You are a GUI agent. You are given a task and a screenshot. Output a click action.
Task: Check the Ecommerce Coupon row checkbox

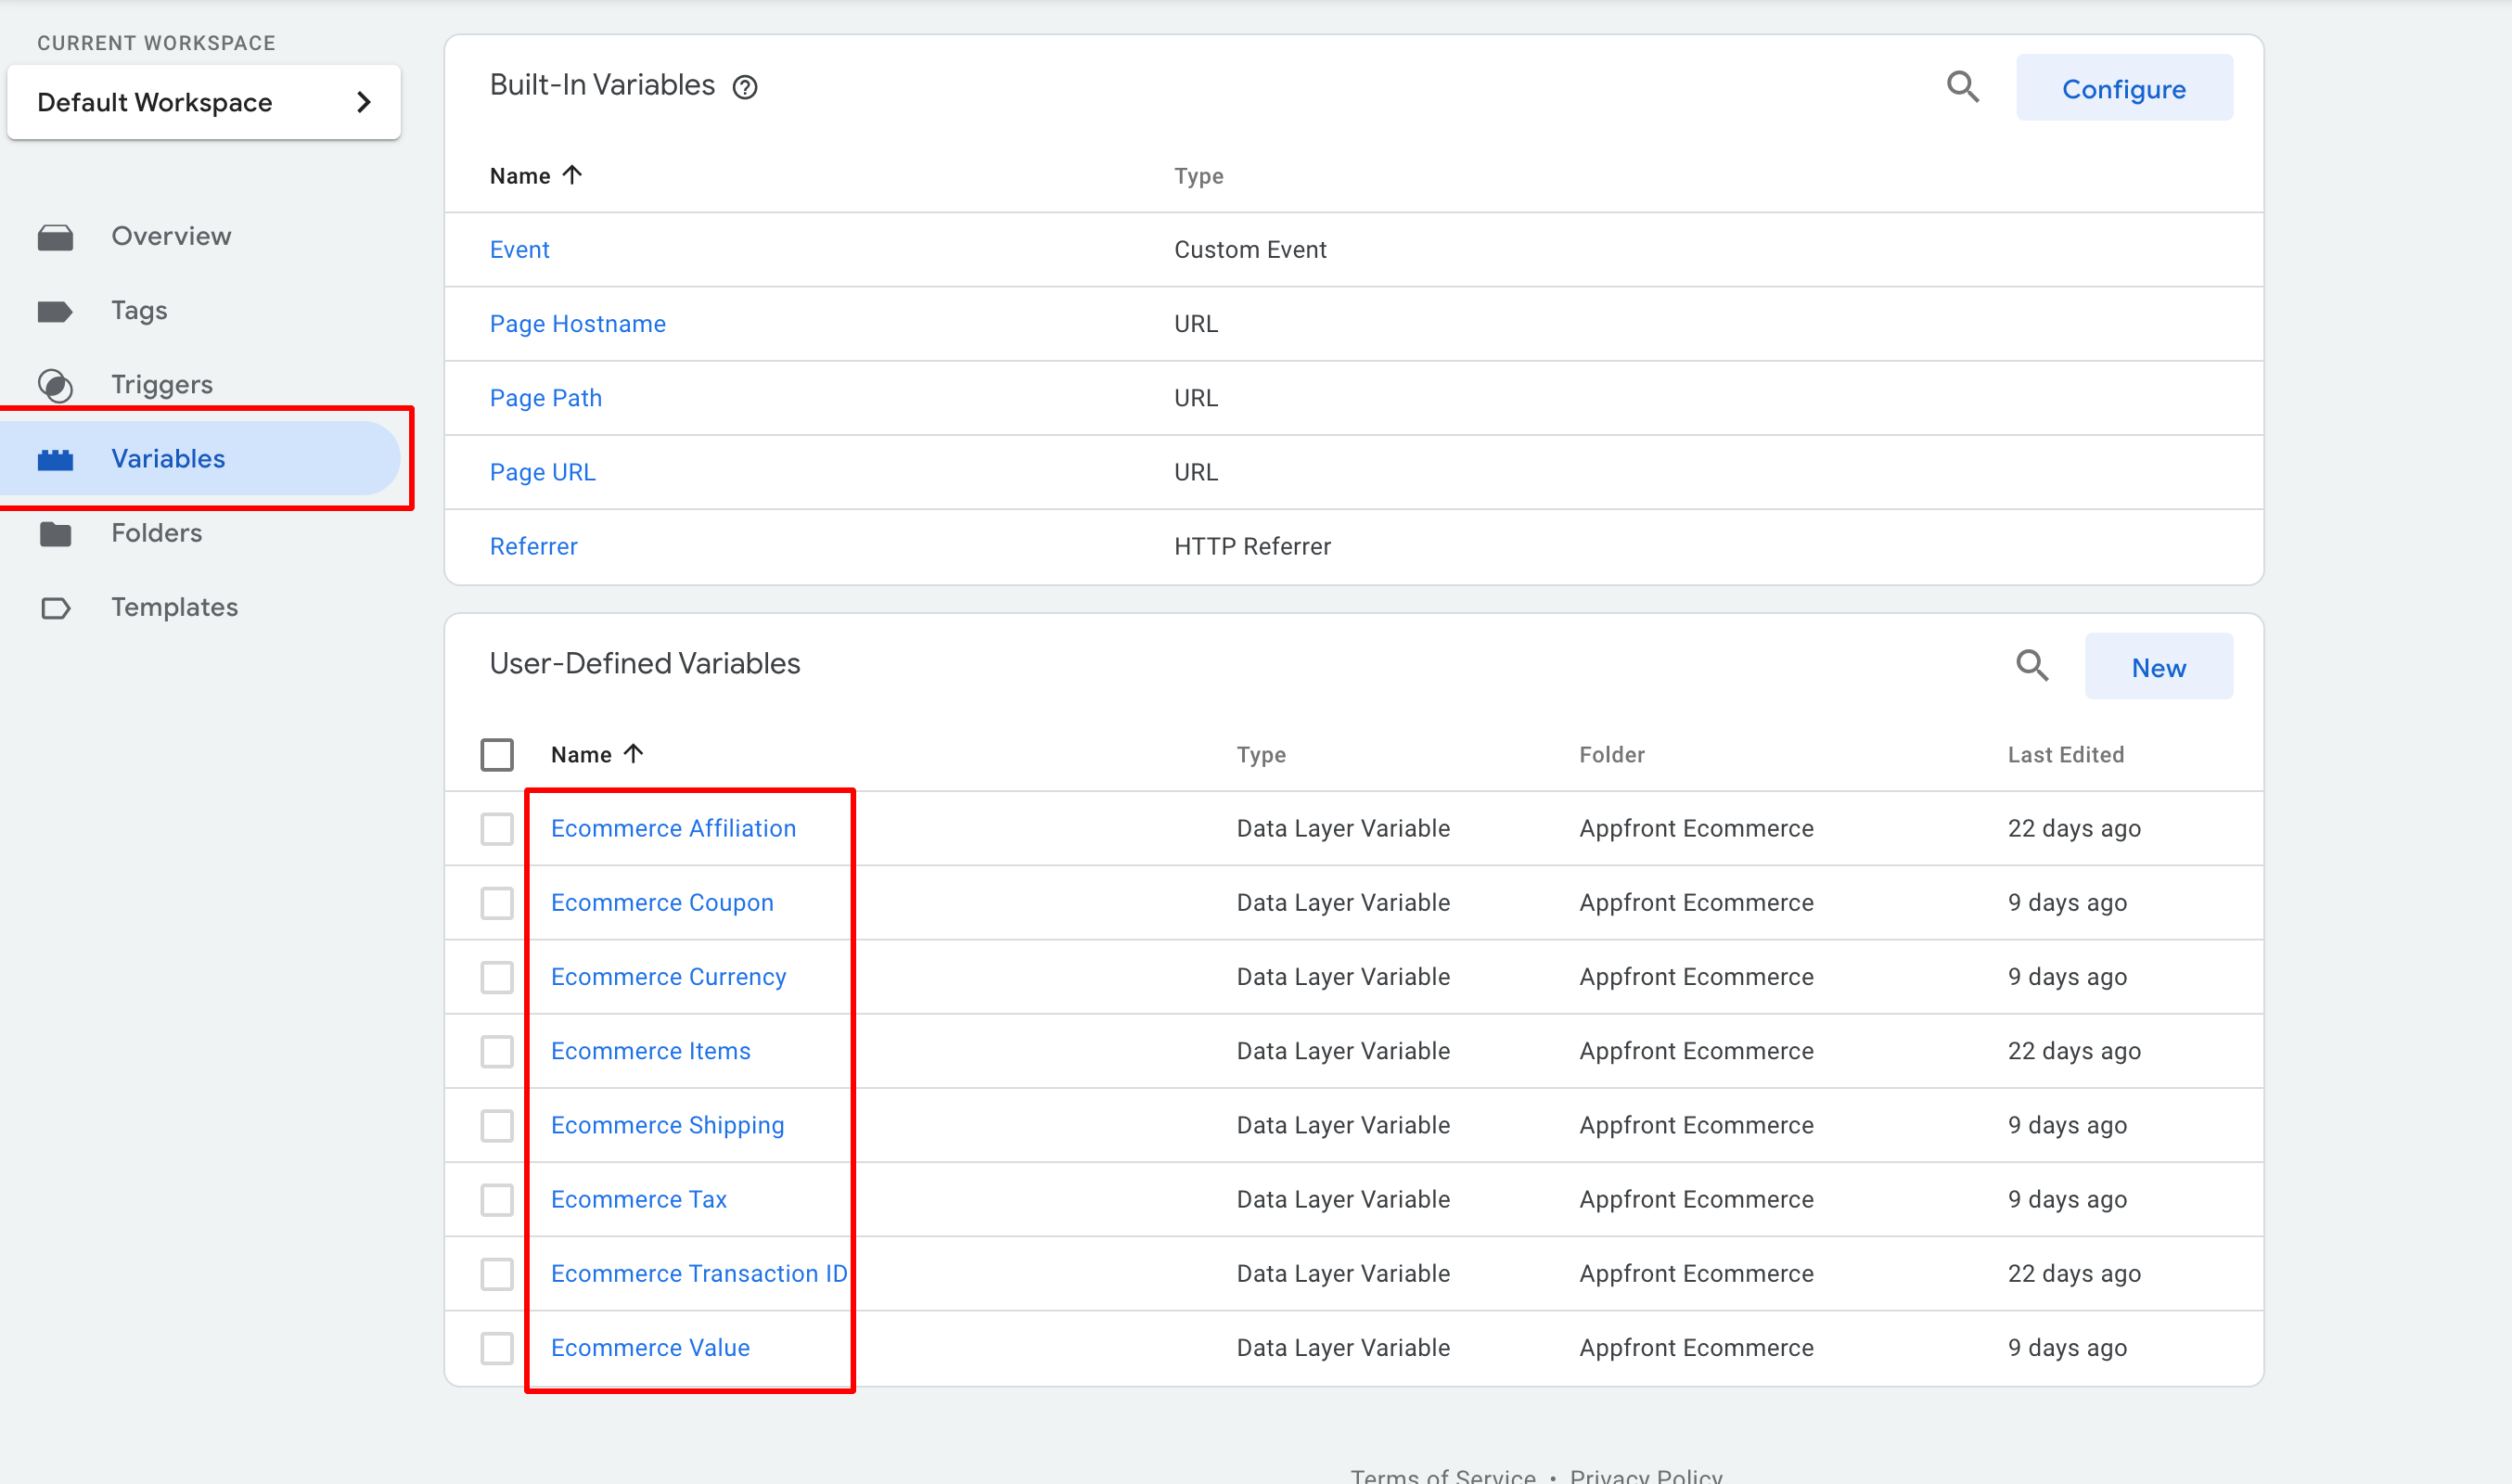(497, 902)
